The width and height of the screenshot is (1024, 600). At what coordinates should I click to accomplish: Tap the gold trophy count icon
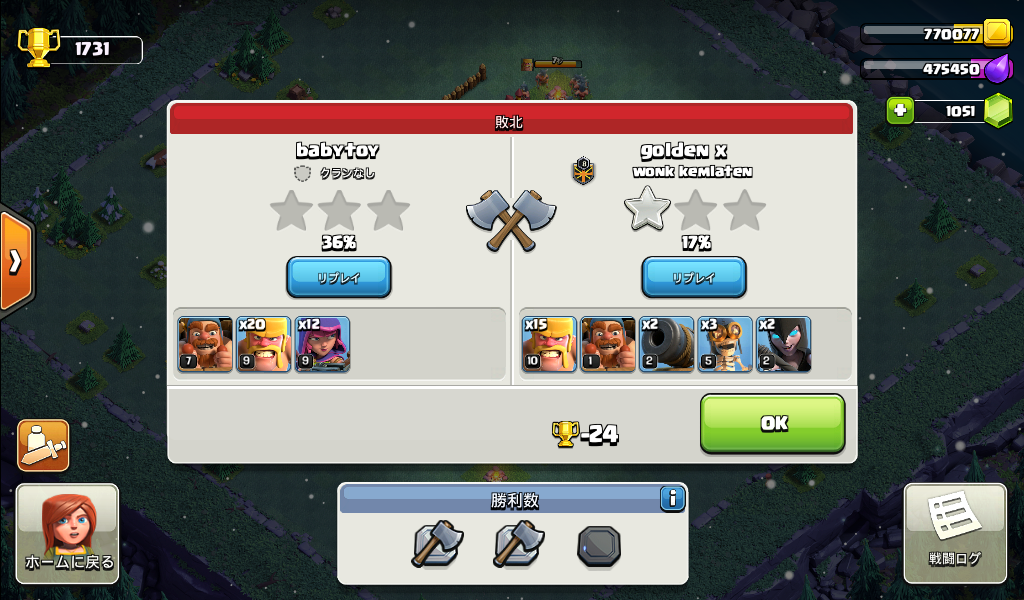[x=39, y=48]
